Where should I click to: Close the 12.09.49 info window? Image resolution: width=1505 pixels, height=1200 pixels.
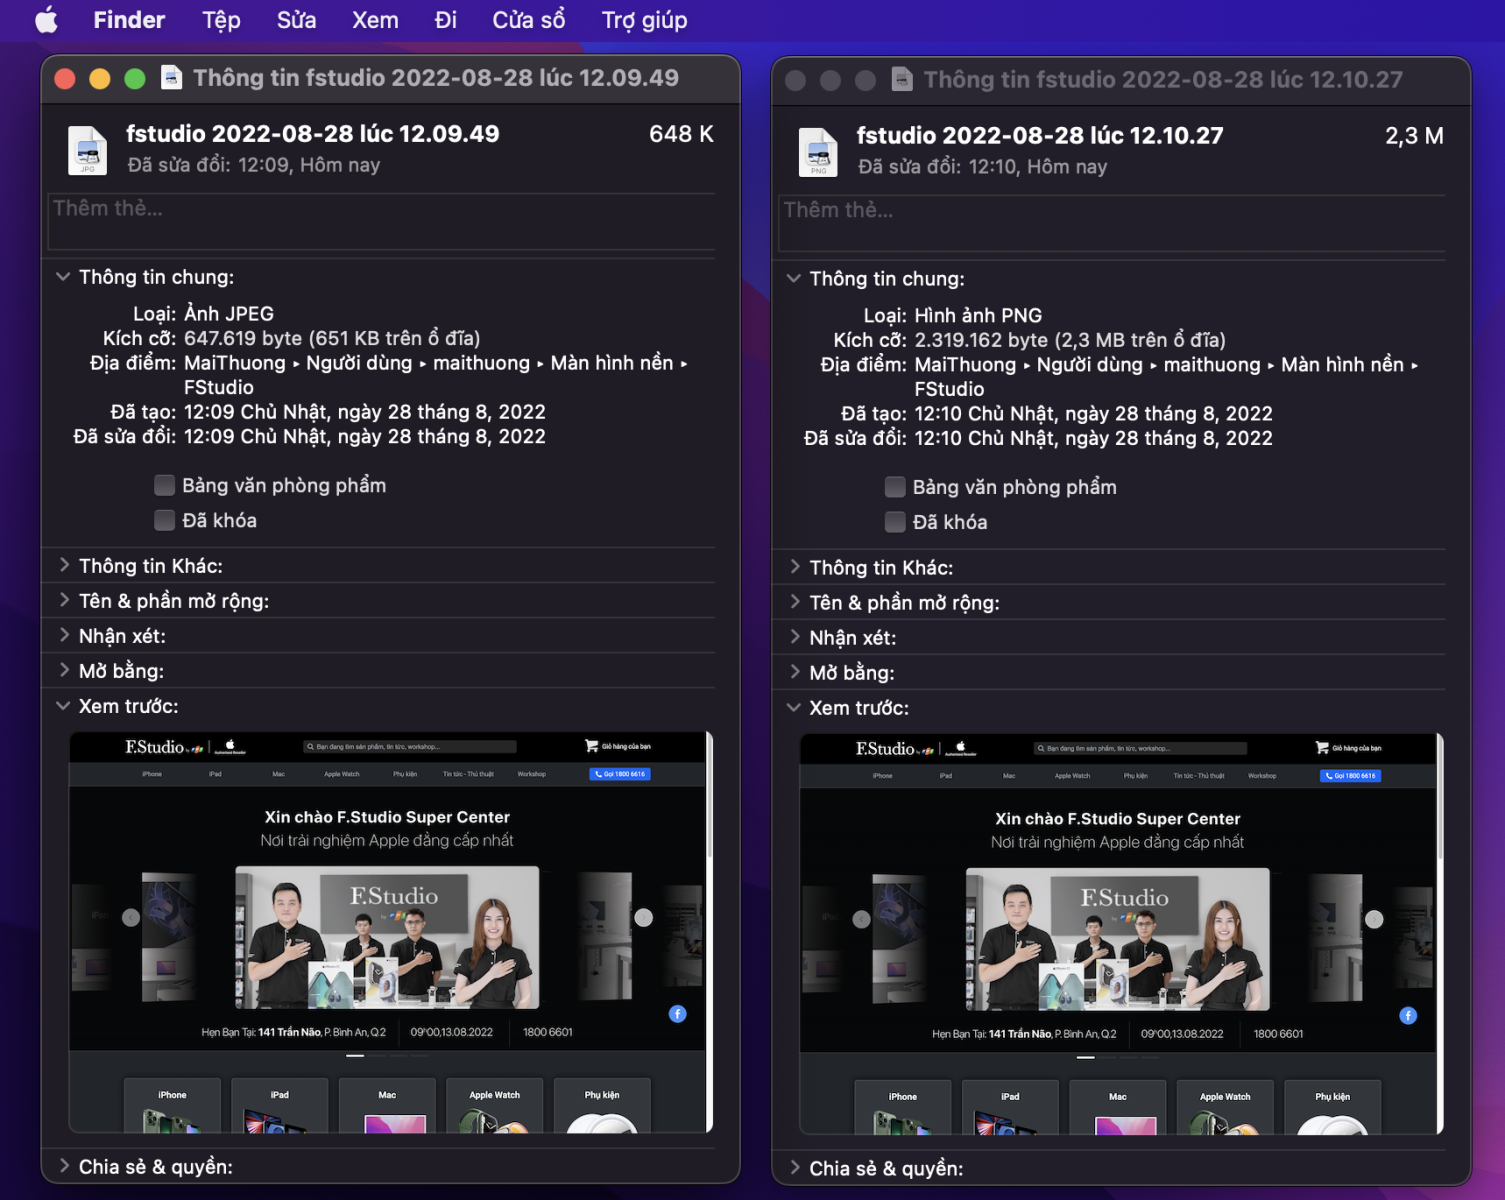point(65,79)
